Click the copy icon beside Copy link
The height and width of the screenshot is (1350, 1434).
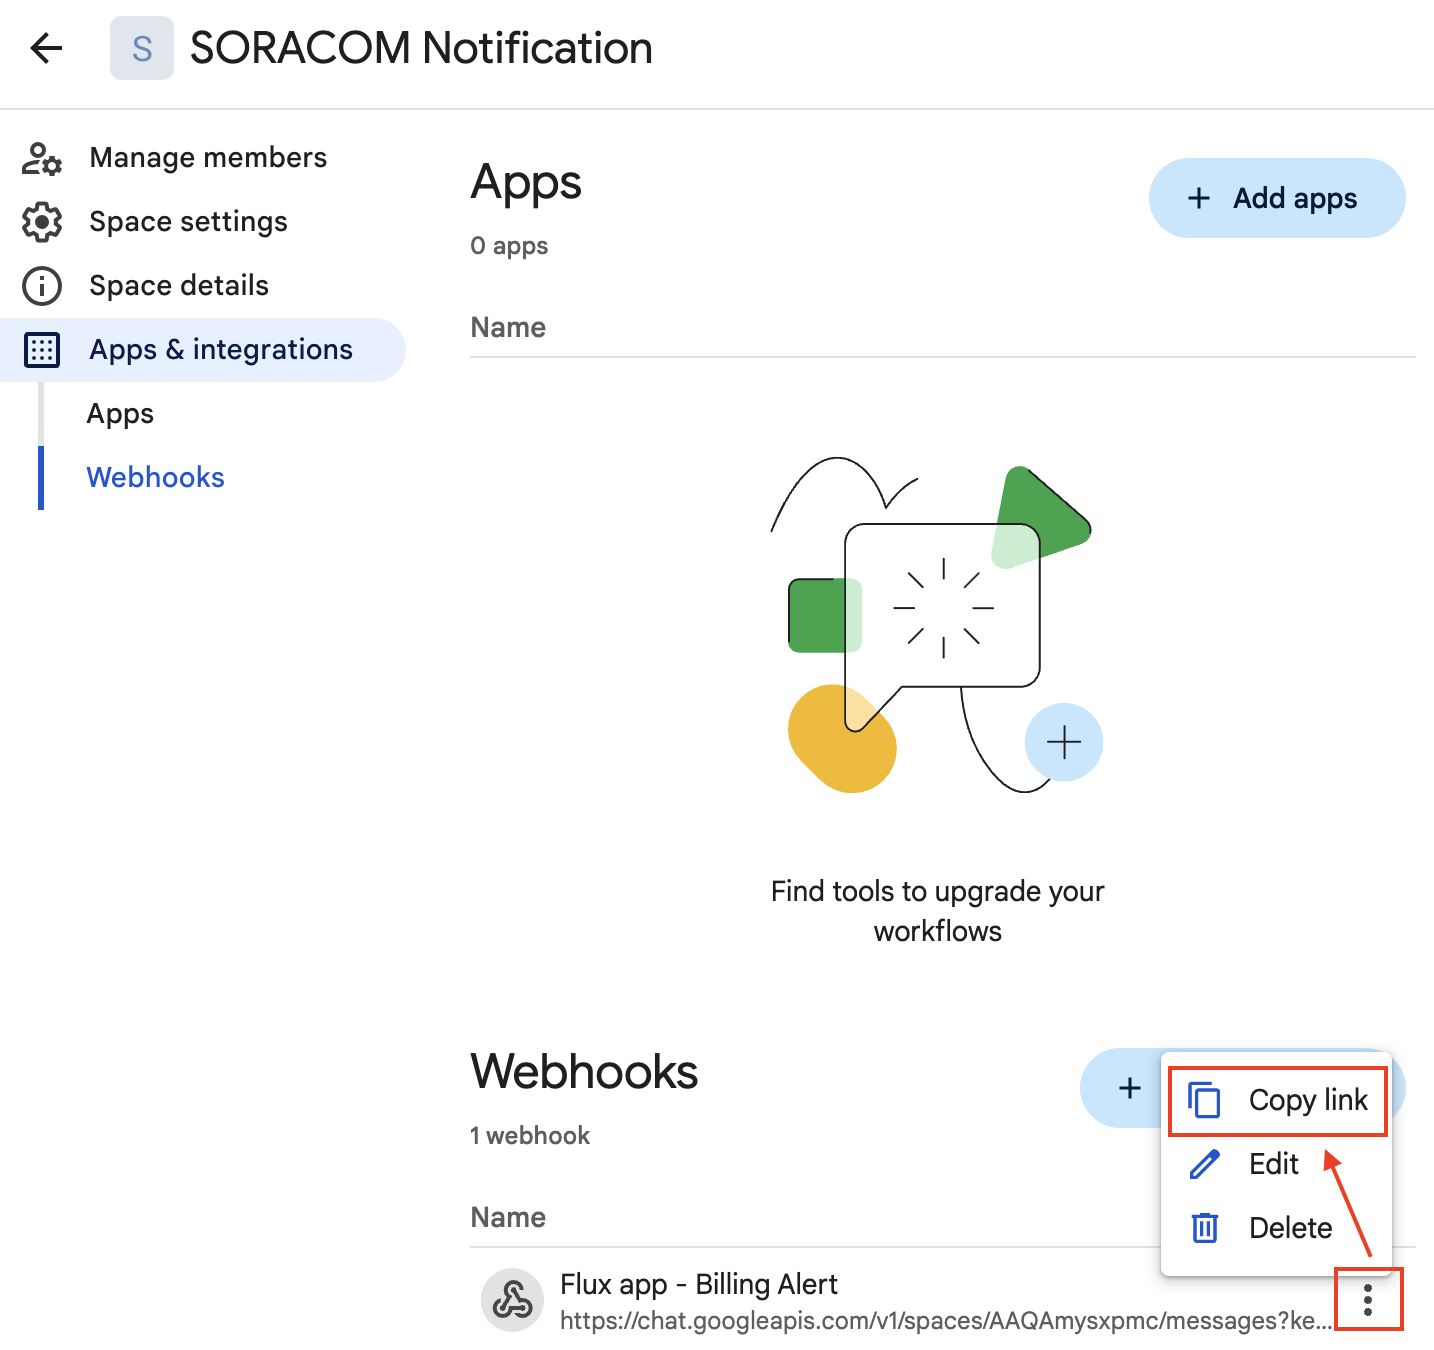(1204, 1100)
